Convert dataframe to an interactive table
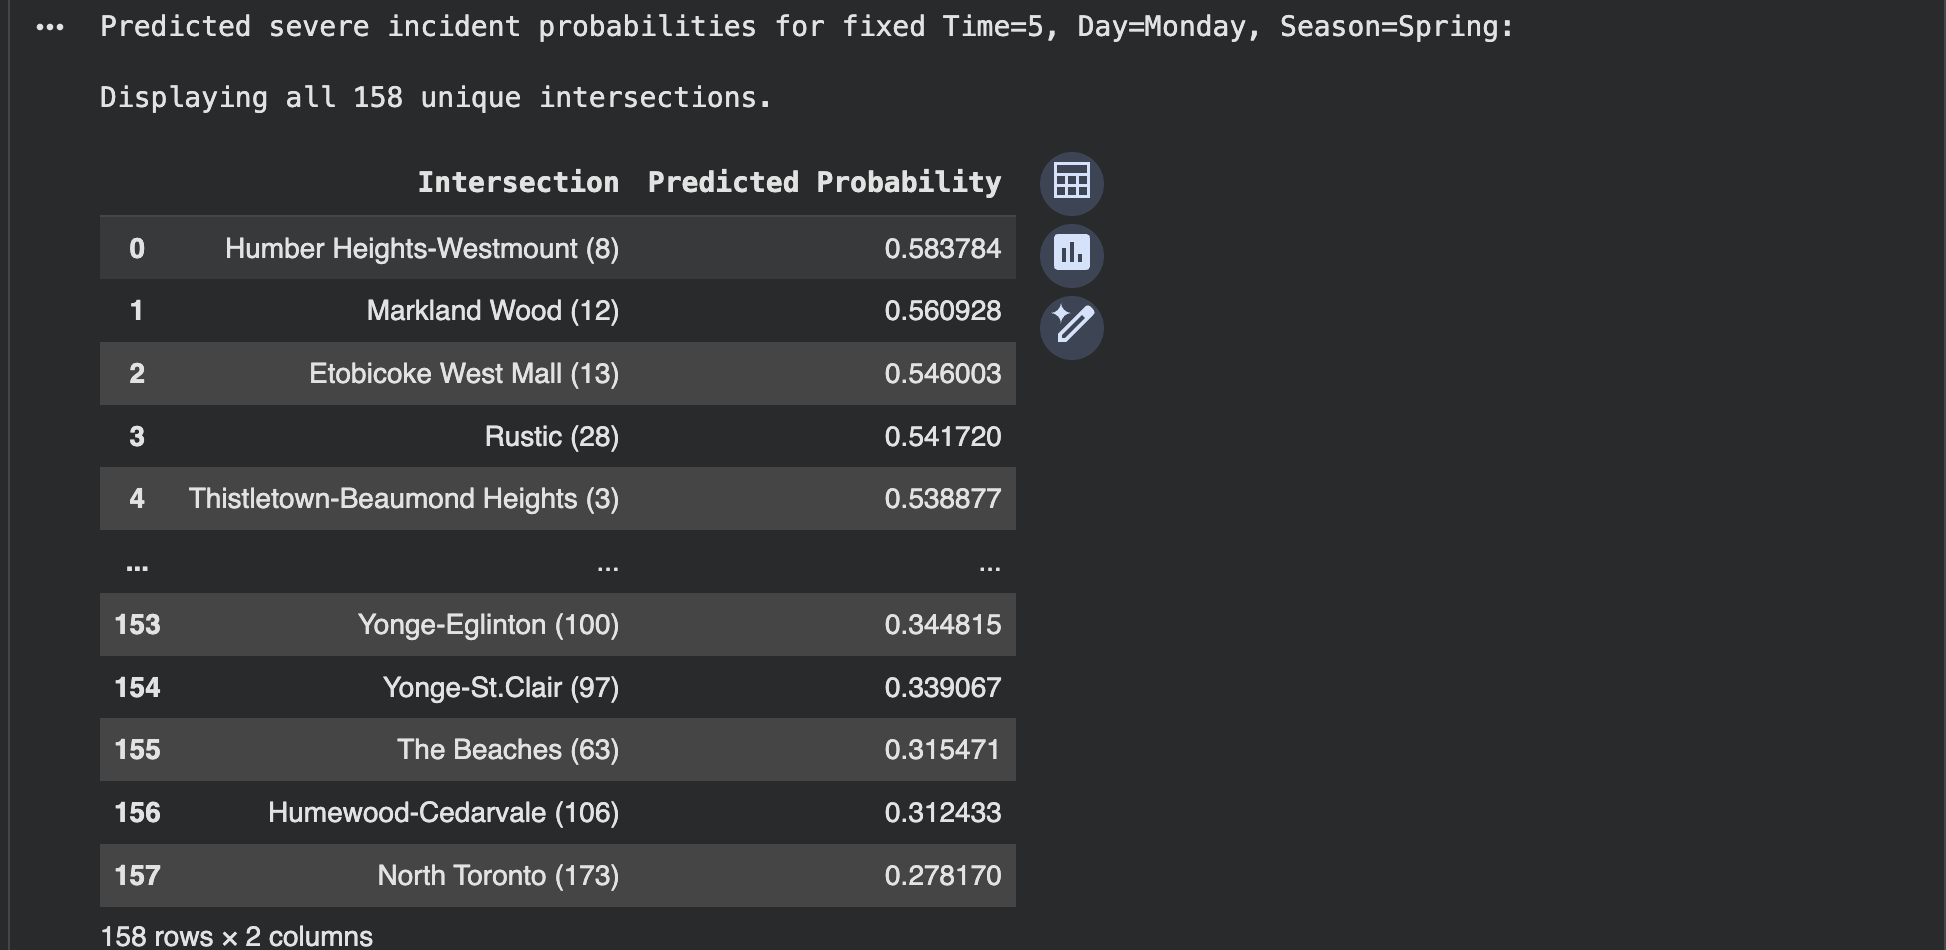 [x=1071, y=183]
